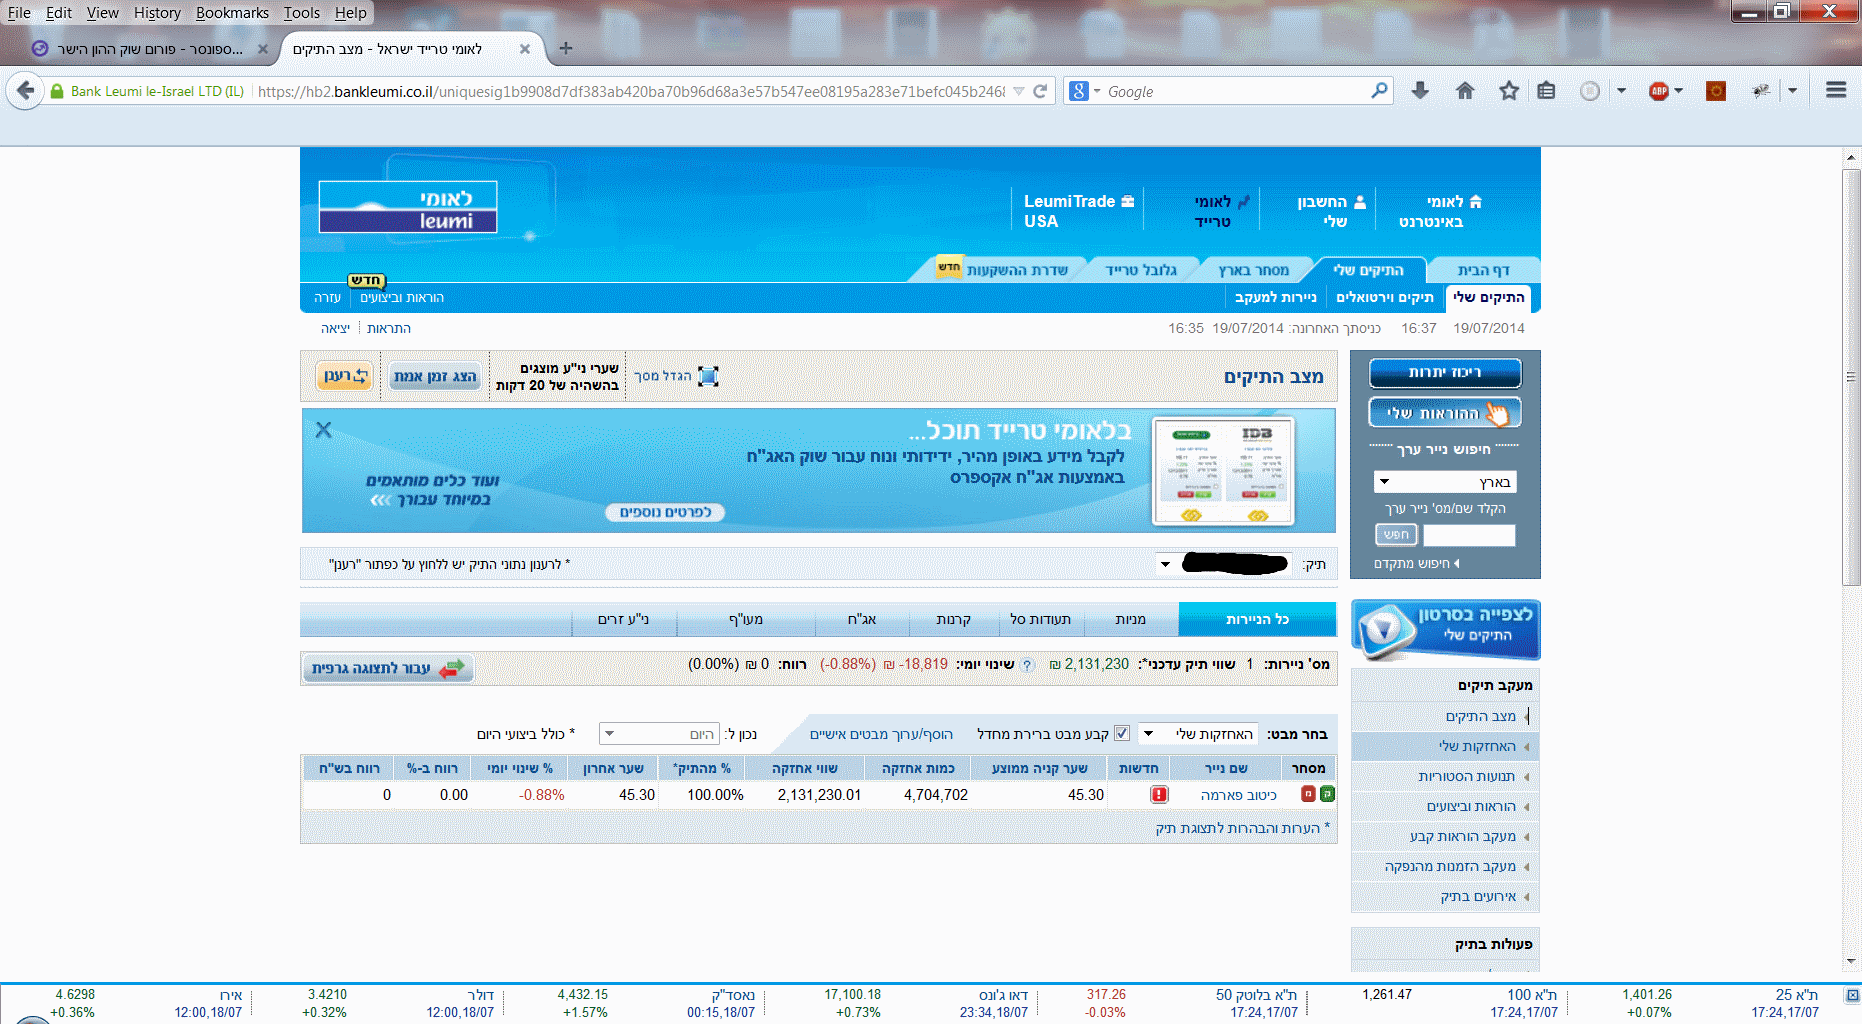This screenshot has height=1024, width=1862.
Task: Click the הצג זמן אמת button
Action: (435, 376)
